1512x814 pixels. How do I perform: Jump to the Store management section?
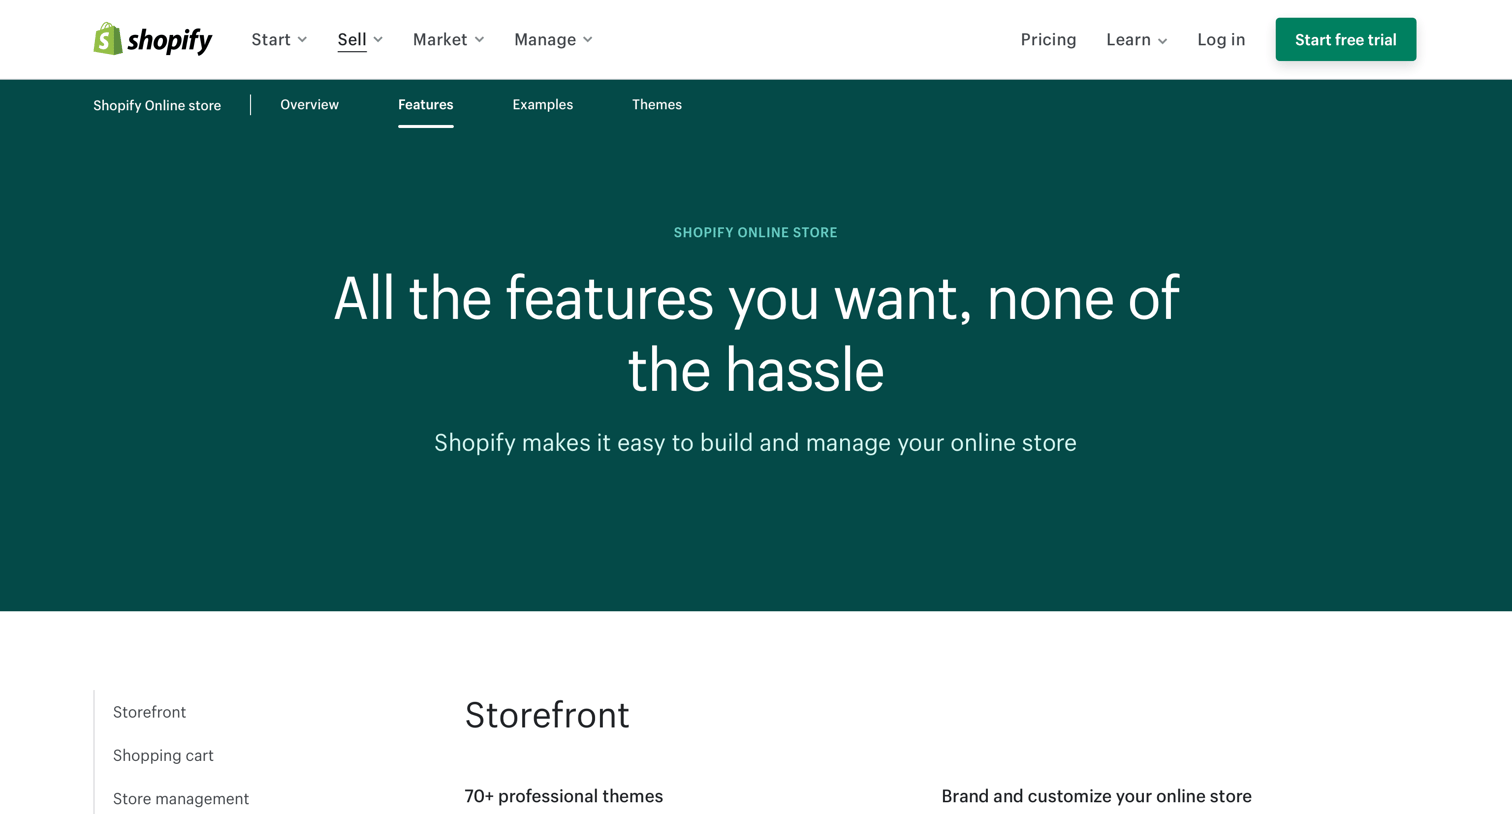[181, 798]
